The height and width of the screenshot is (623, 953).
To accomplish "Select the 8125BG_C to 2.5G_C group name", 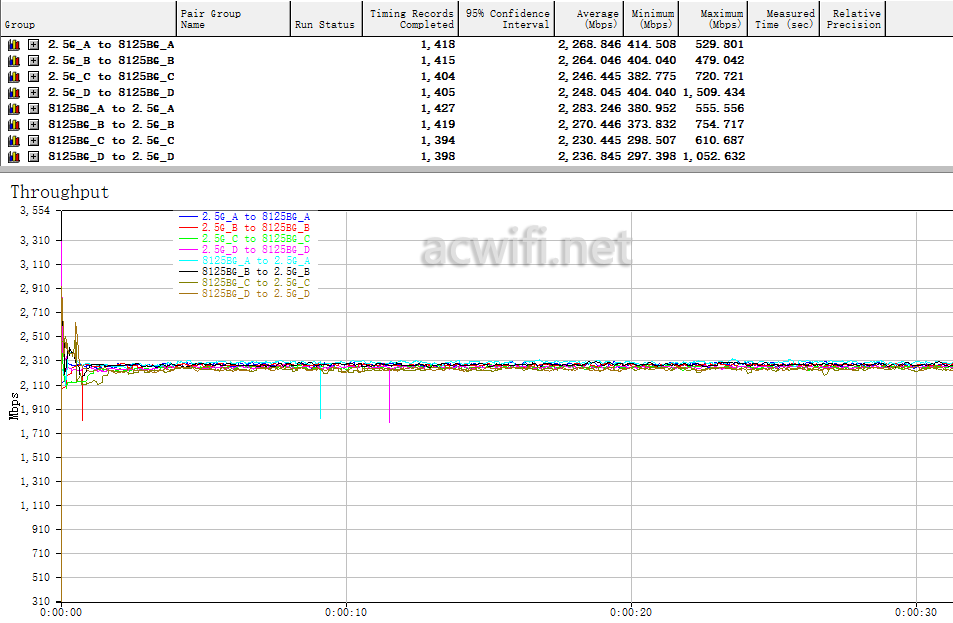I will (111, 140).
